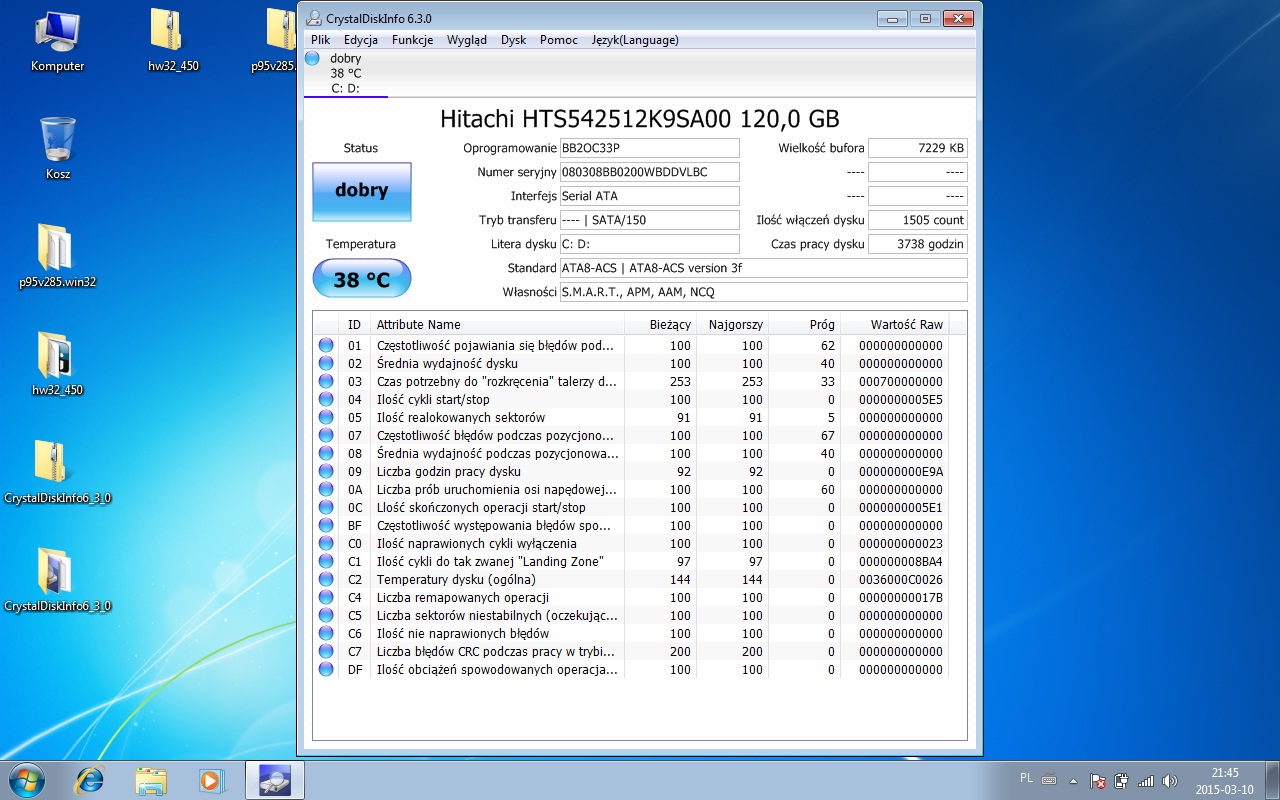Click the status orb for attribute 02
The height and width of the screenshot is (800, 1280).
(326, 363)
